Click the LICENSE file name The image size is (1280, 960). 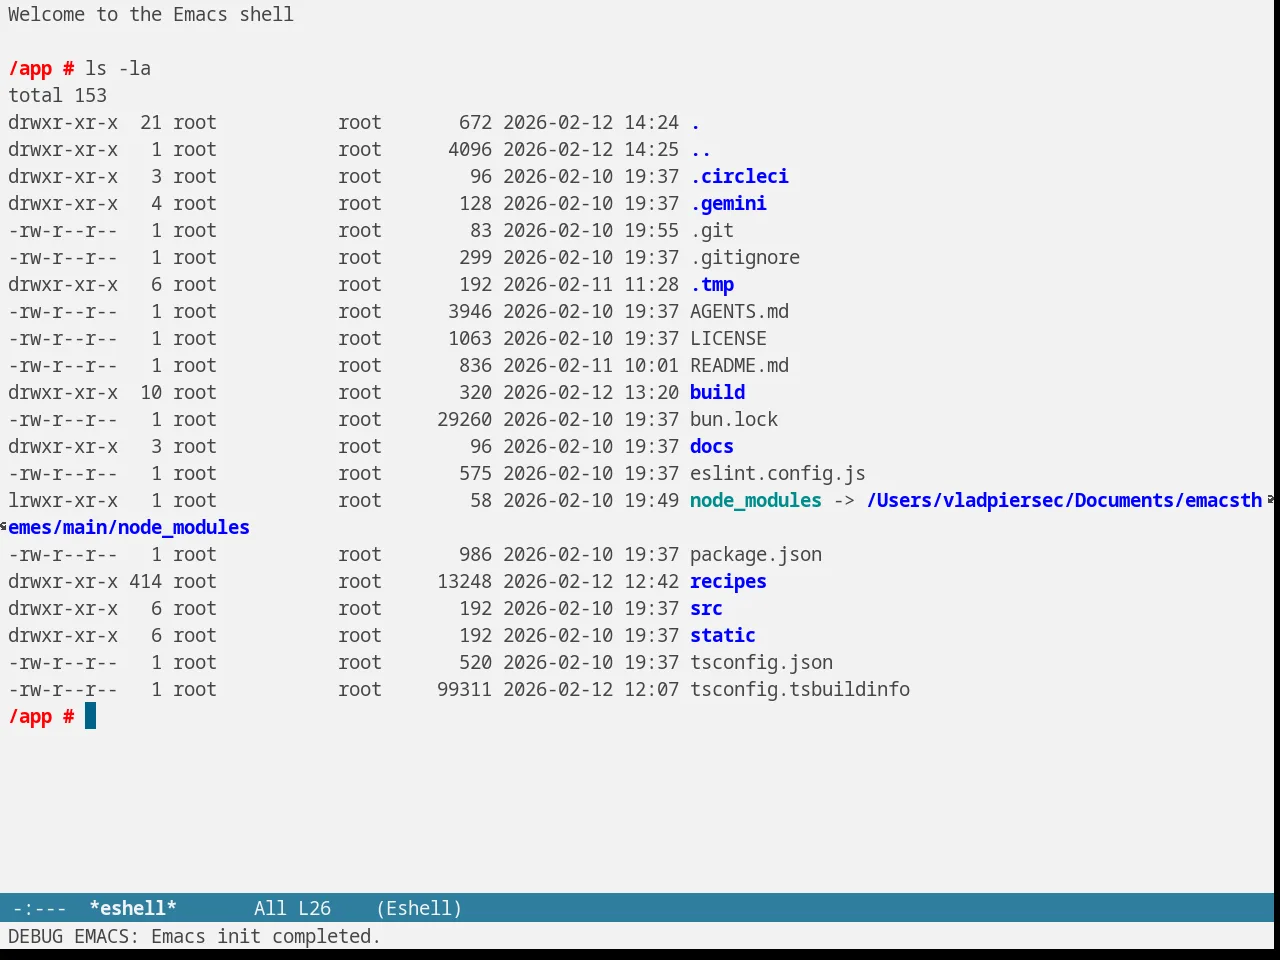point(728,339)
